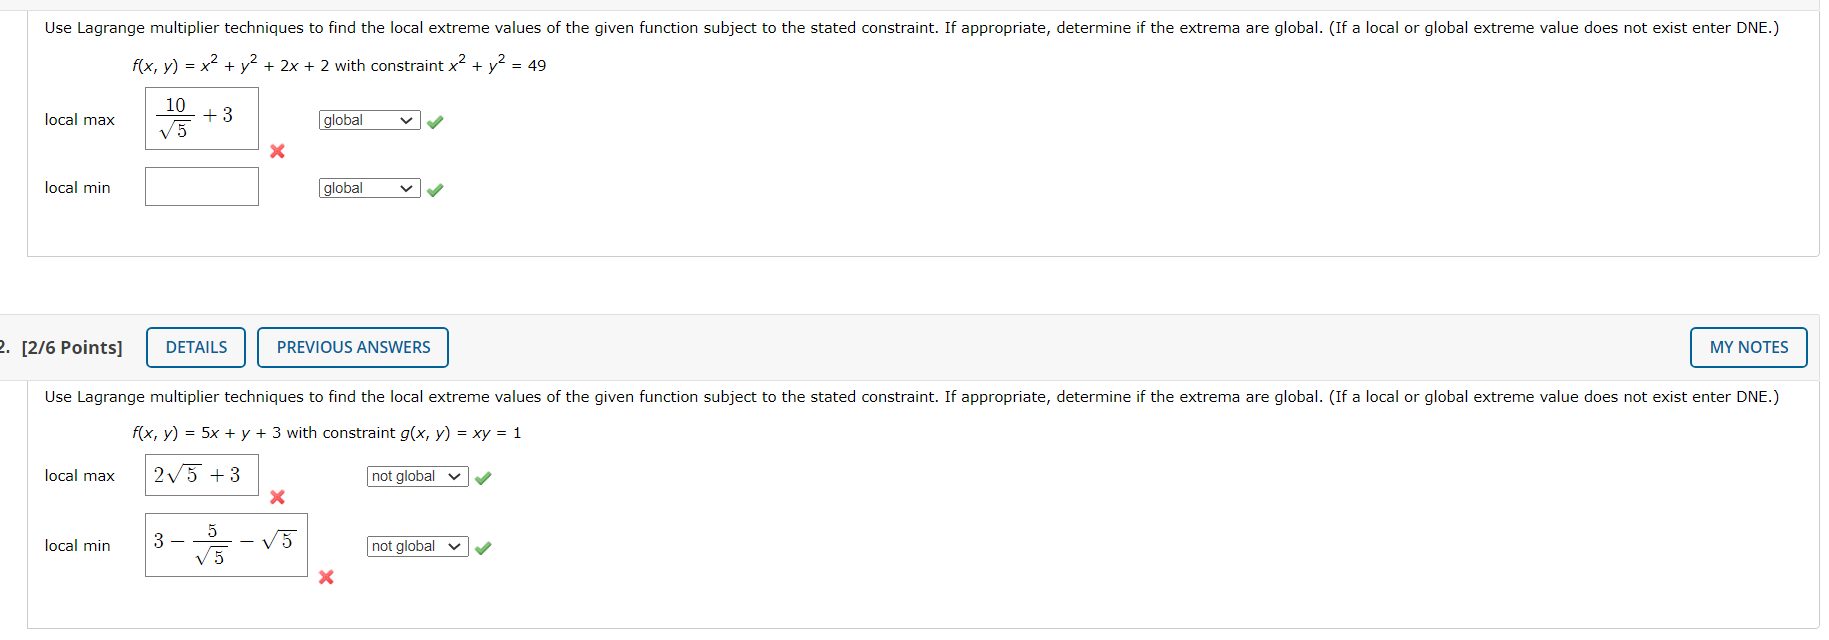Image resolution: width=1829 pixels, height=640 pixels.
Task: Click the red X under the 2√5 + 3 answer
Action: [x=277, y=497]
